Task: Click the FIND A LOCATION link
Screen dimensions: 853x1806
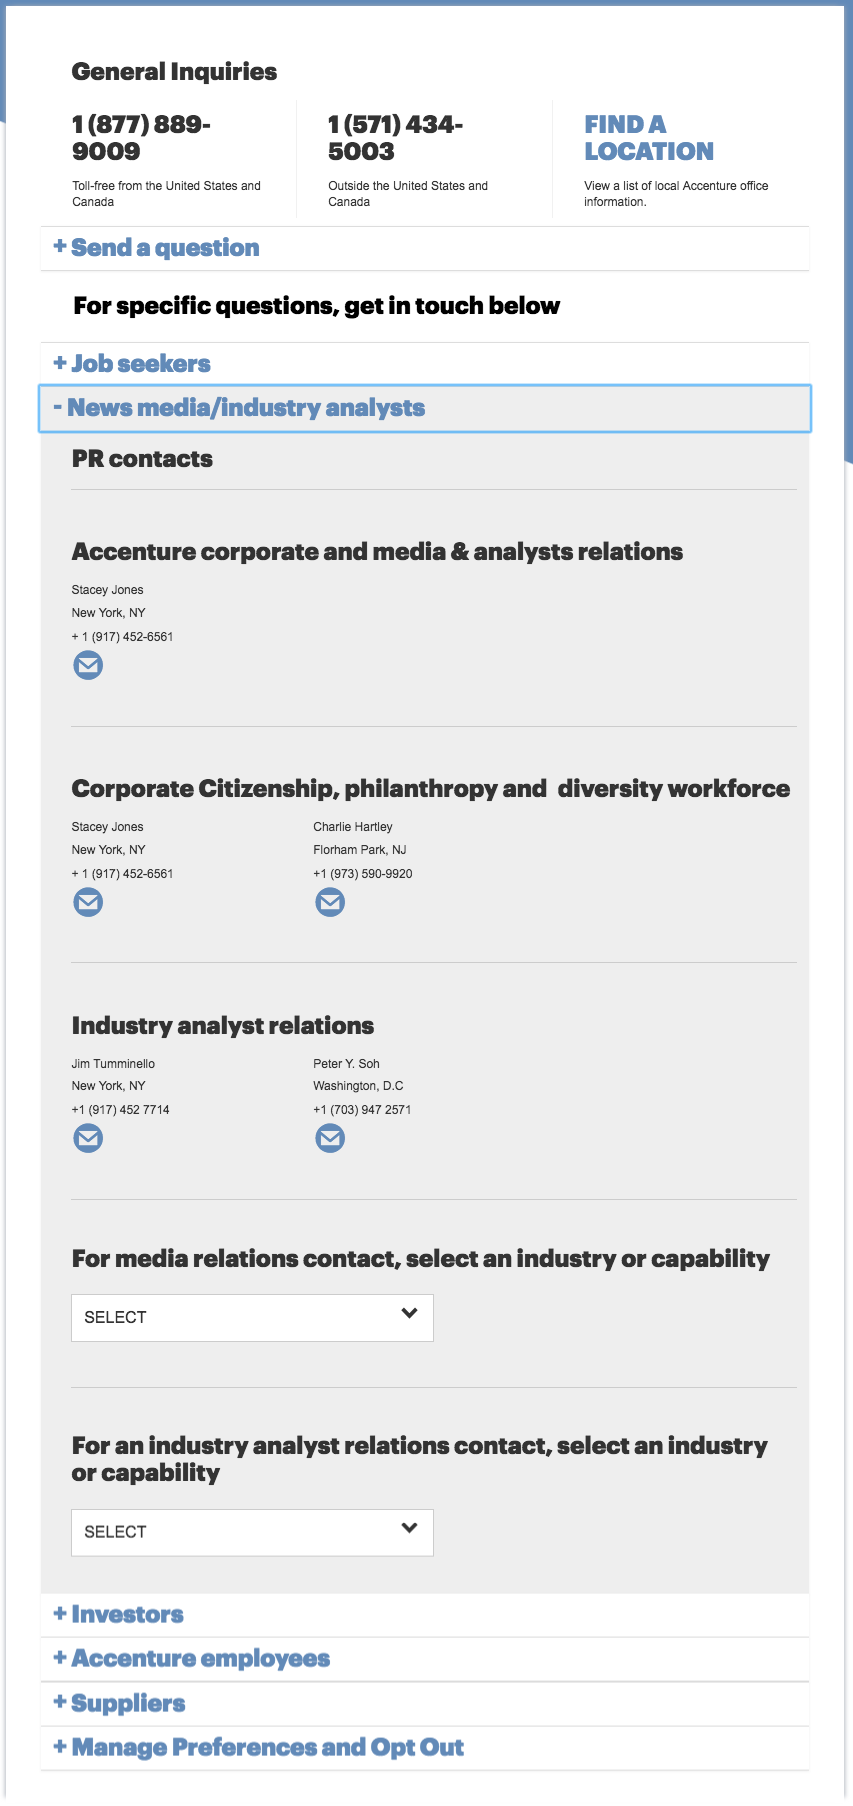Action: click(648, 137)
